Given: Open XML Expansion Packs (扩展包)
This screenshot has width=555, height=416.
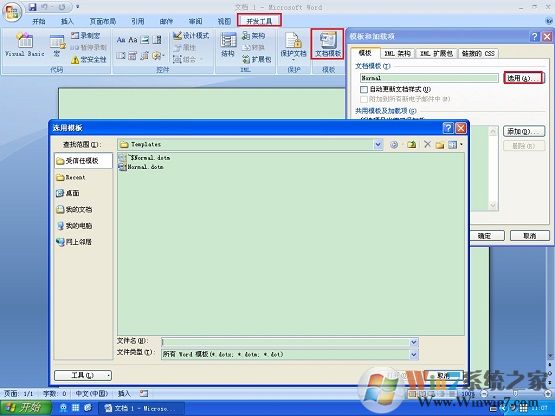Looking at the screenshot, I should 257,59.
